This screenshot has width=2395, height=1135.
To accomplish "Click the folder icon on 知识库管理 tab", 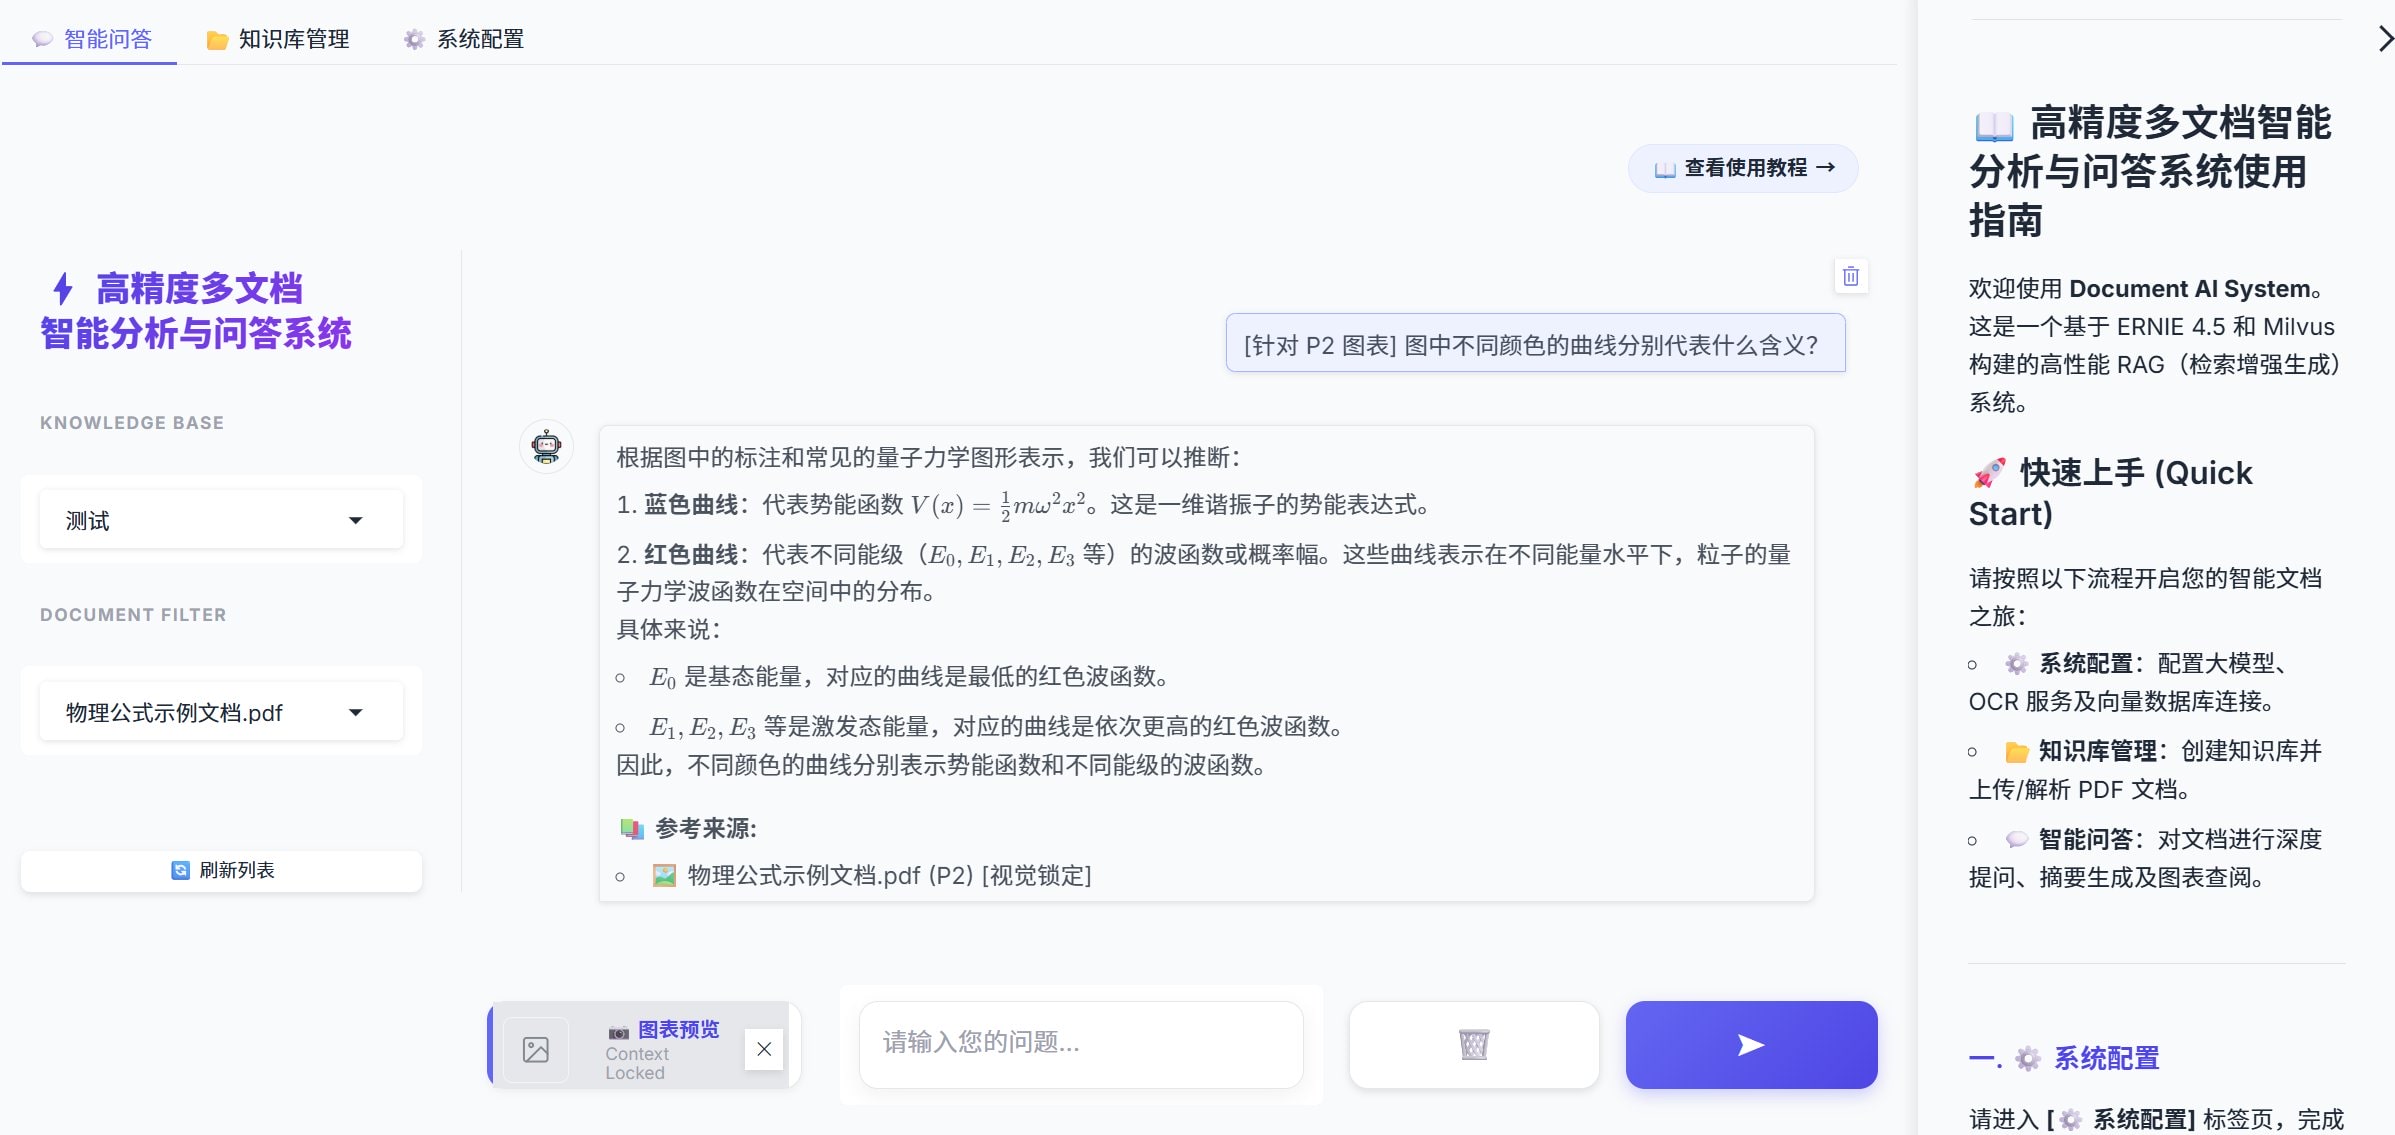I will (x=216, y=39).
